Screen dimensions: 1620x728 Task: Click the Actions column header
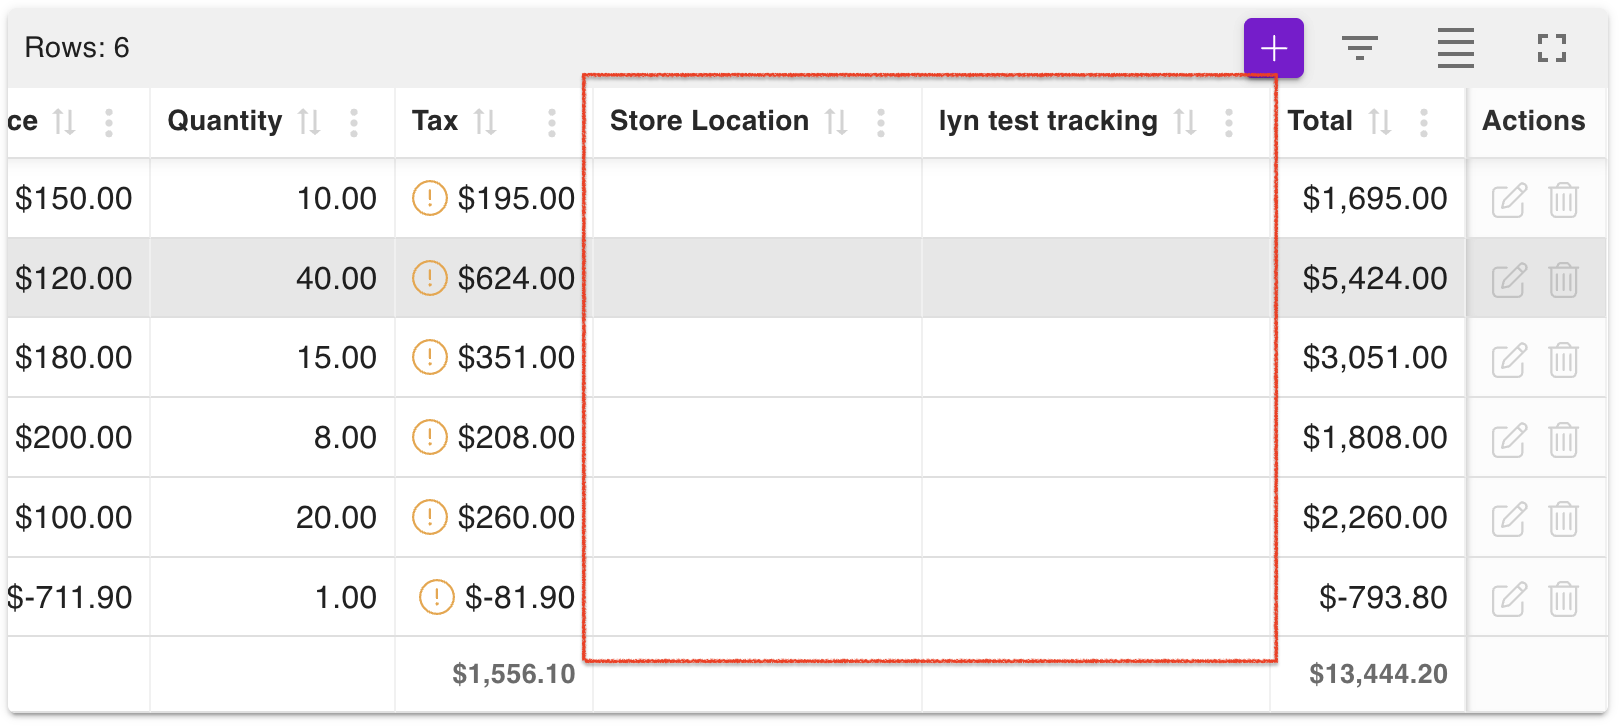(x=1534, y=121)
